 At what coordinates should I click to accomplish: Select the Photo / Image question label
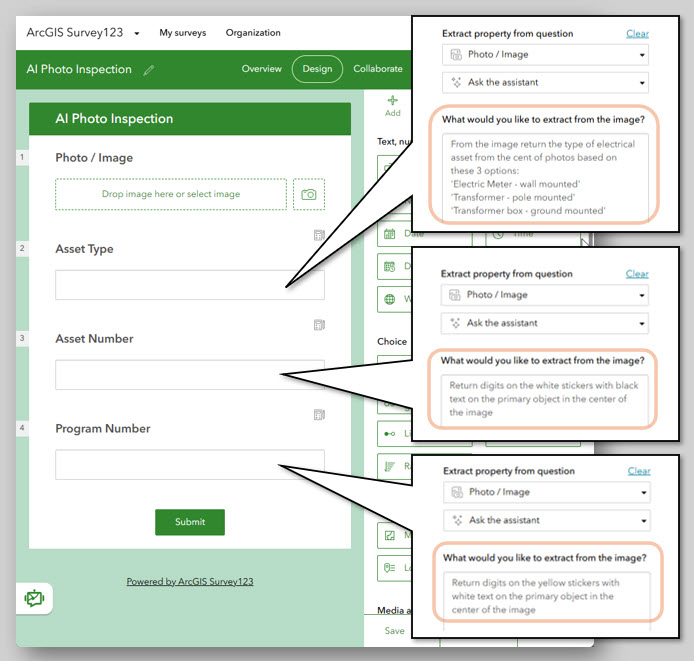[94, 158]
